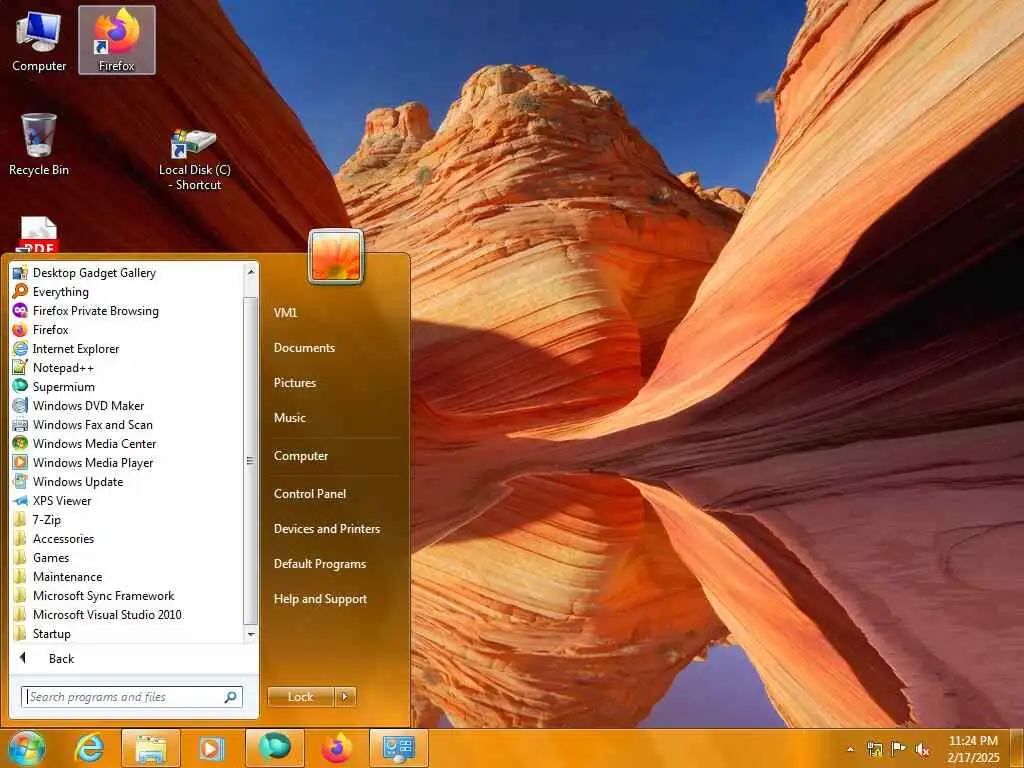Open Devices and Printers
The height and width of the screenshot is (768, 1024).
pos(327,529)
